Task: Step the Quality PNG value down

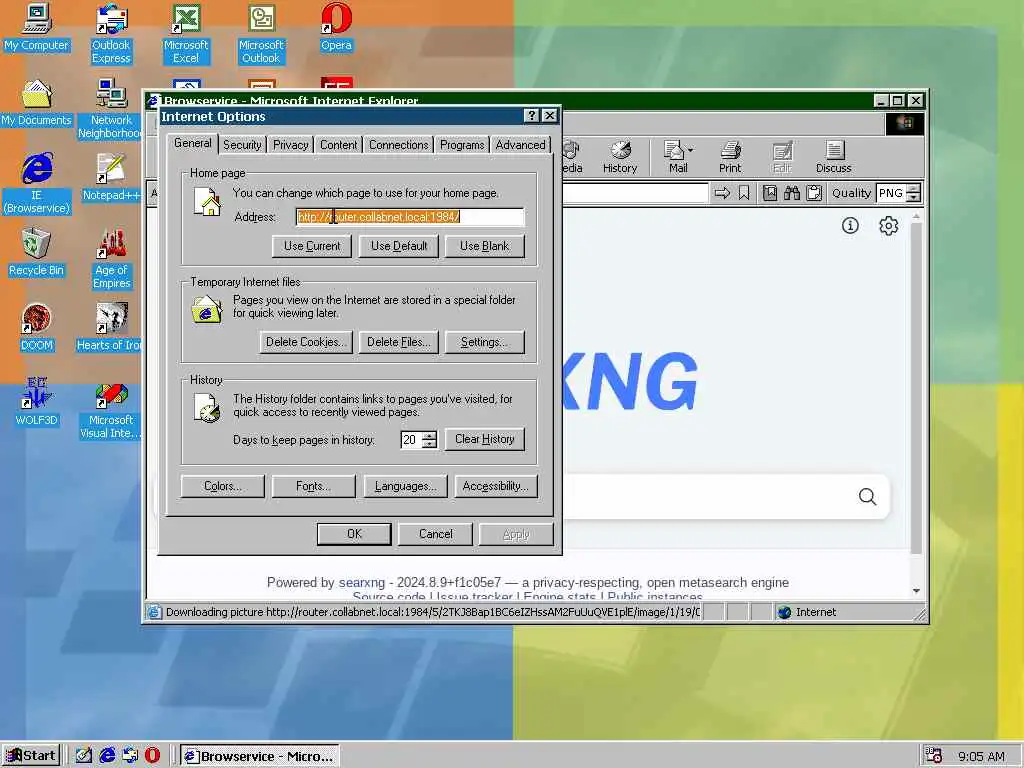Action: [914, 197]
